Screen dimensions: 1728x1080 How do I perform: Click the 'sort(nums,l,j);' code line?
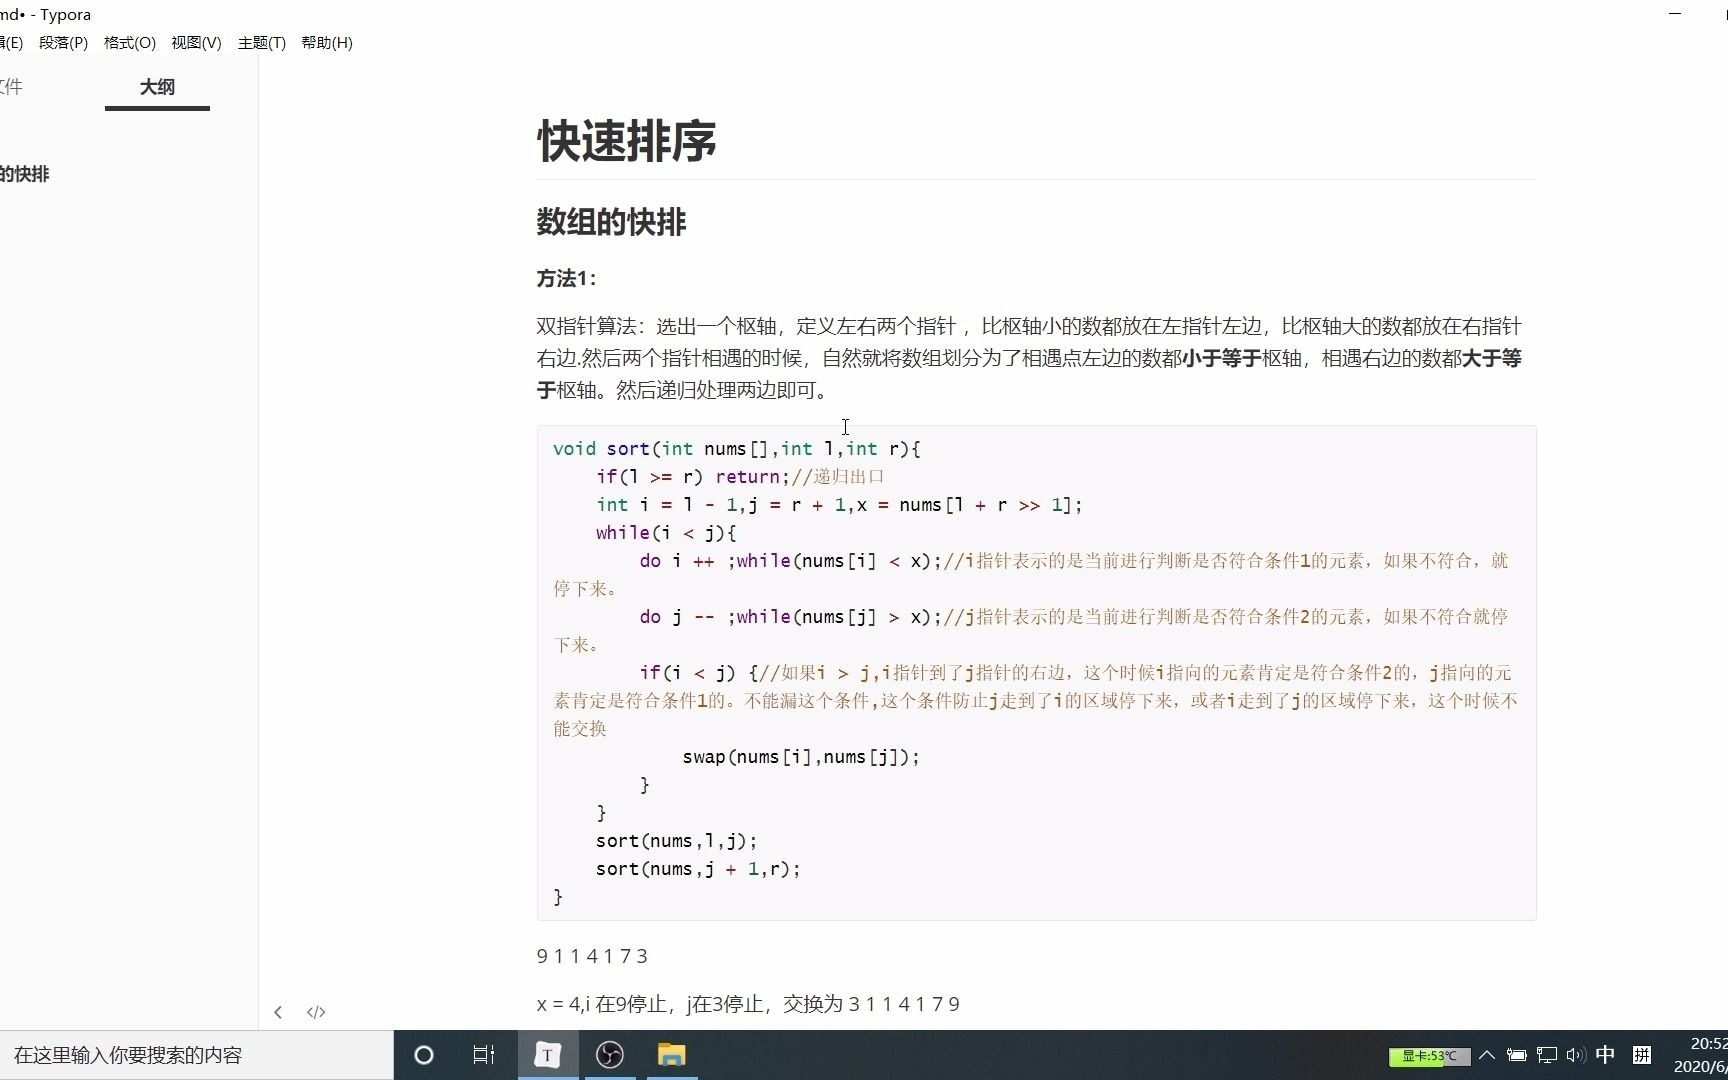[677, 841]
